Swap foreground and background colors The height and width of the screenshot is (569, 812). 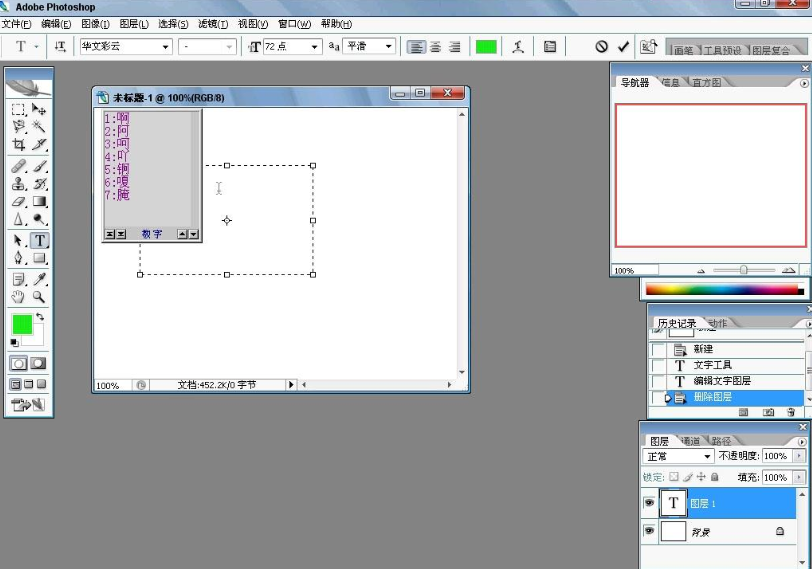click(x=40, y=317)
